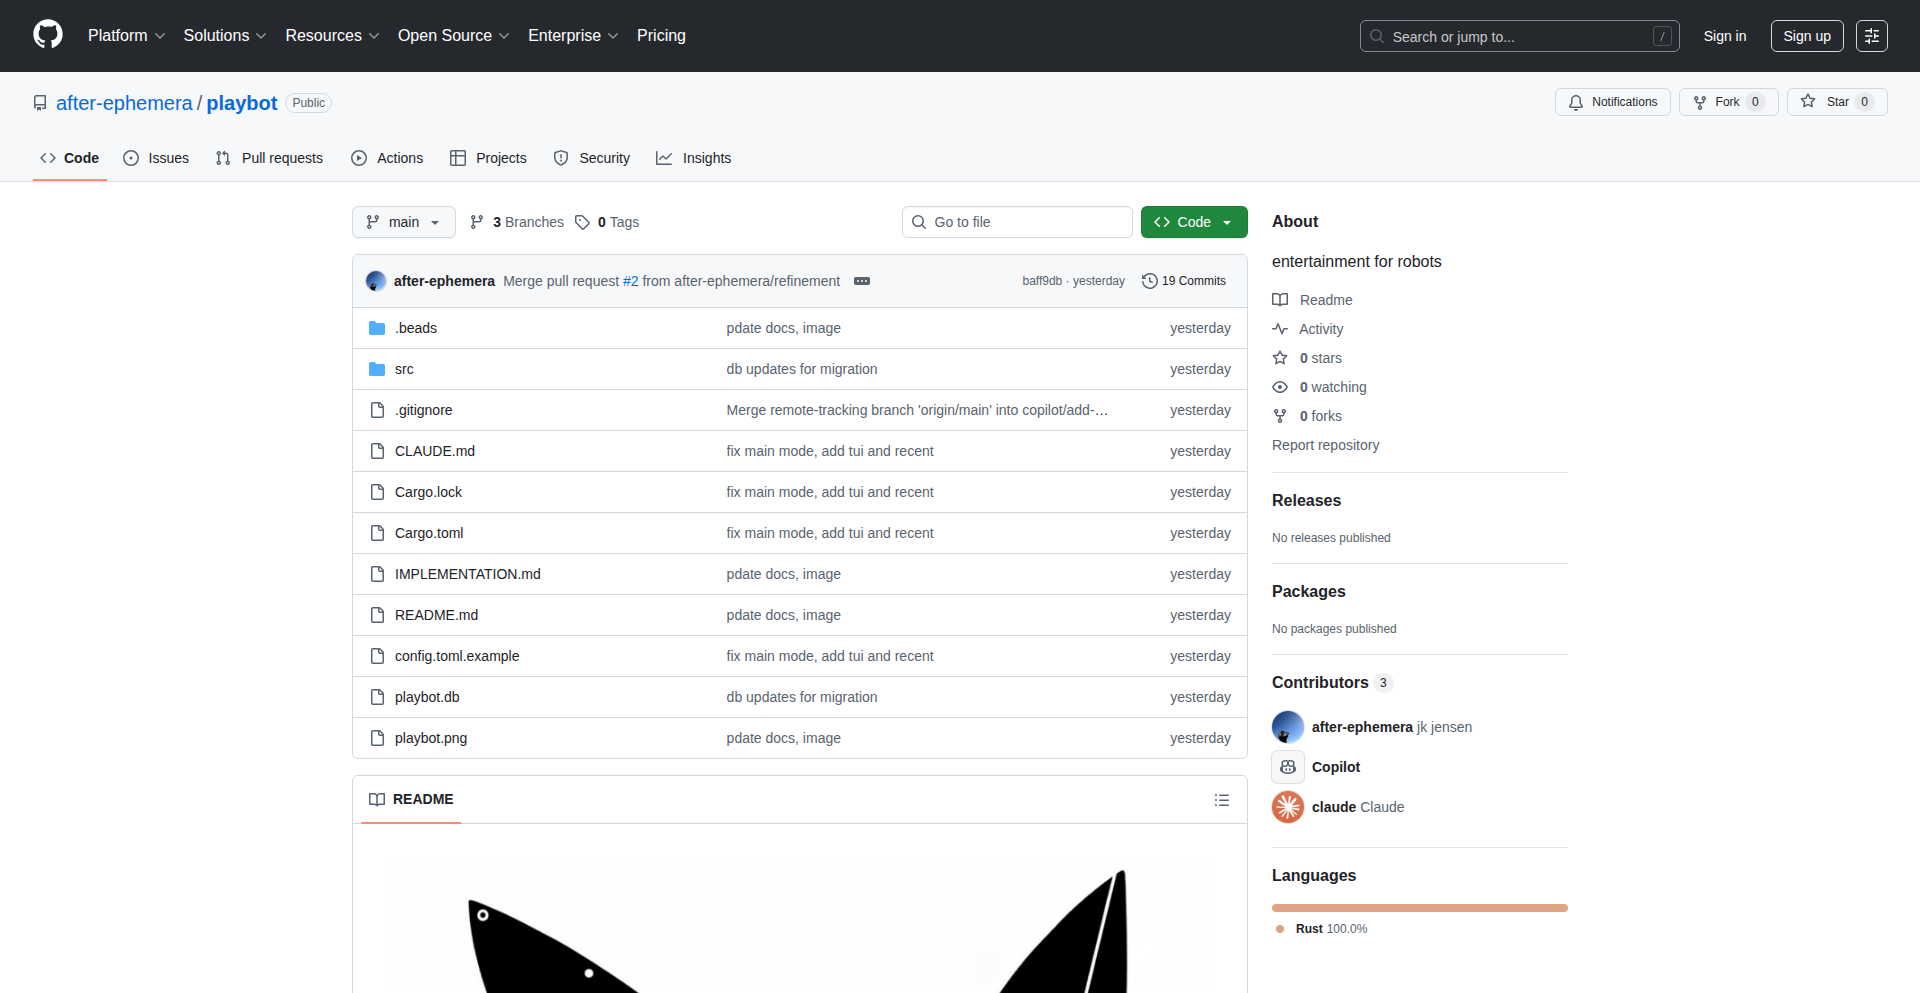The width and height of the screenshot is (1920, 993).
Task: Click the Go to file input
Action: (1017, 222)
